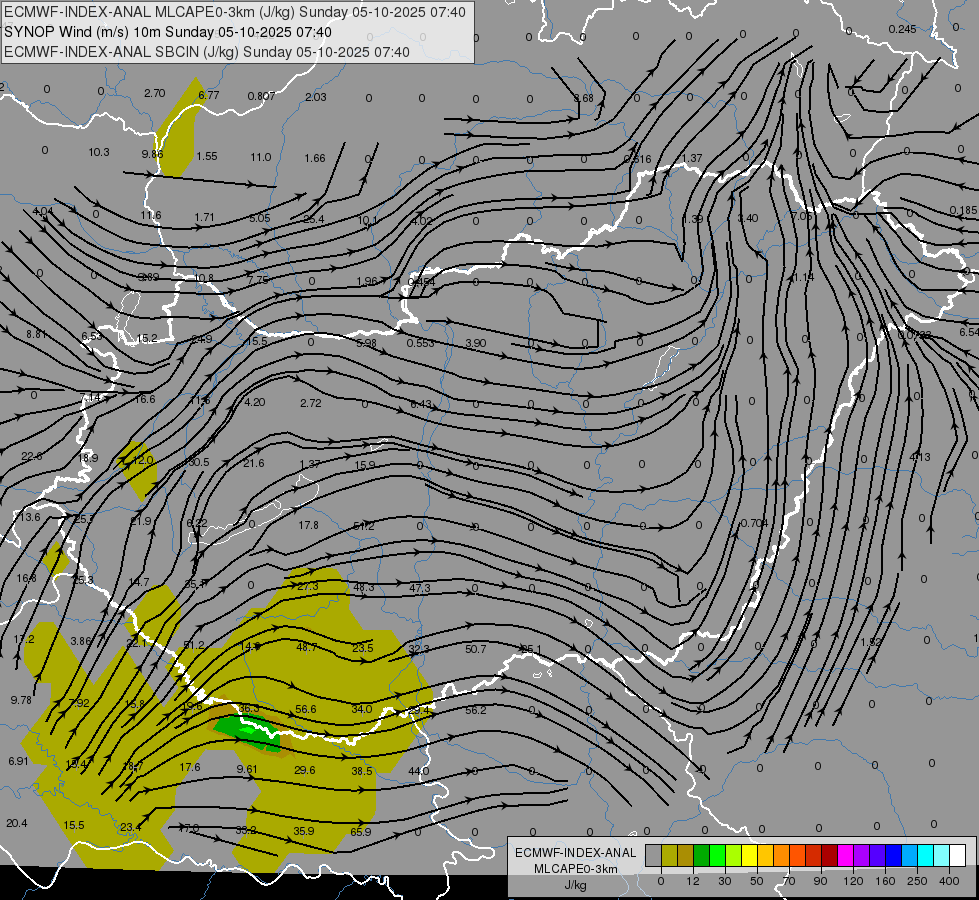Choose the dark red legend swatch
This screenshot has width=979, height=900.
click(829, 855)
